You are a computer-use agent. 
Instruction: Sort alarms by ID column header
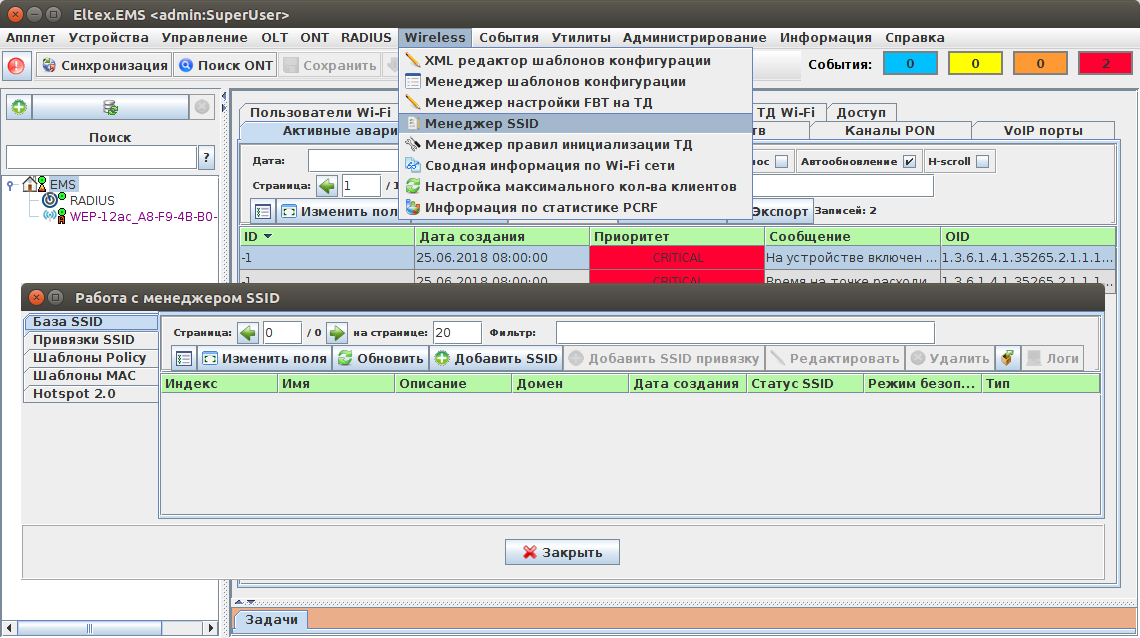[x=326, y=236]
